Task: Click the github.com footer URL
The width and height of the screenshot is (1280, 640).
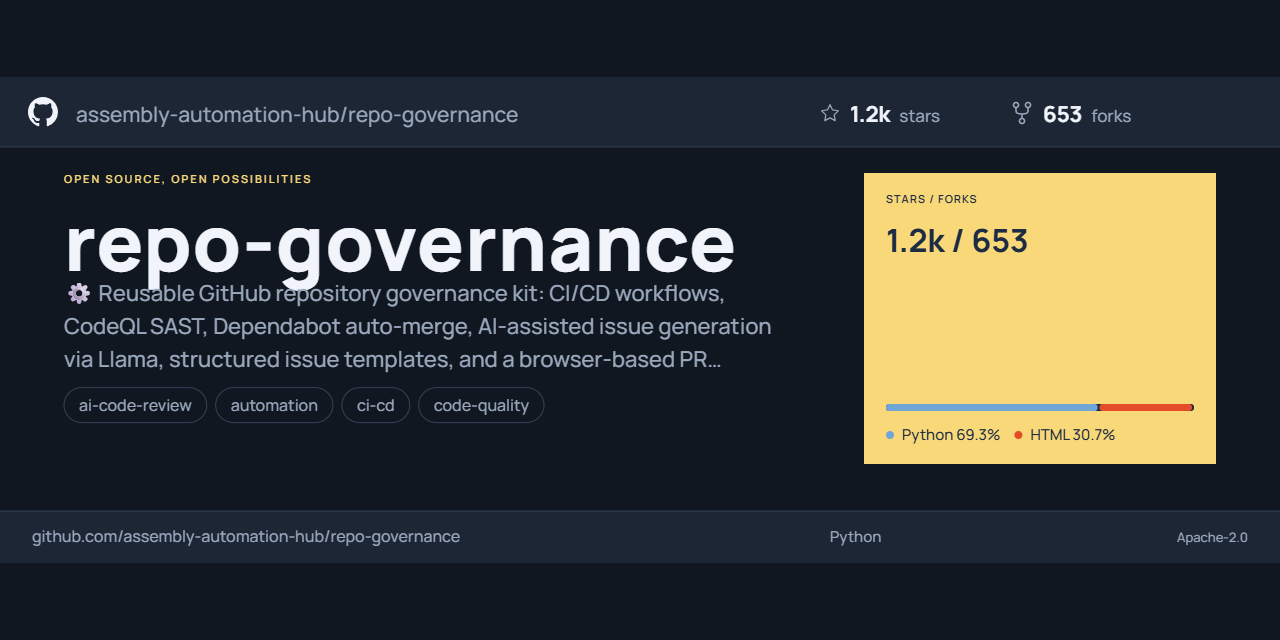Action: coord(246,537)
